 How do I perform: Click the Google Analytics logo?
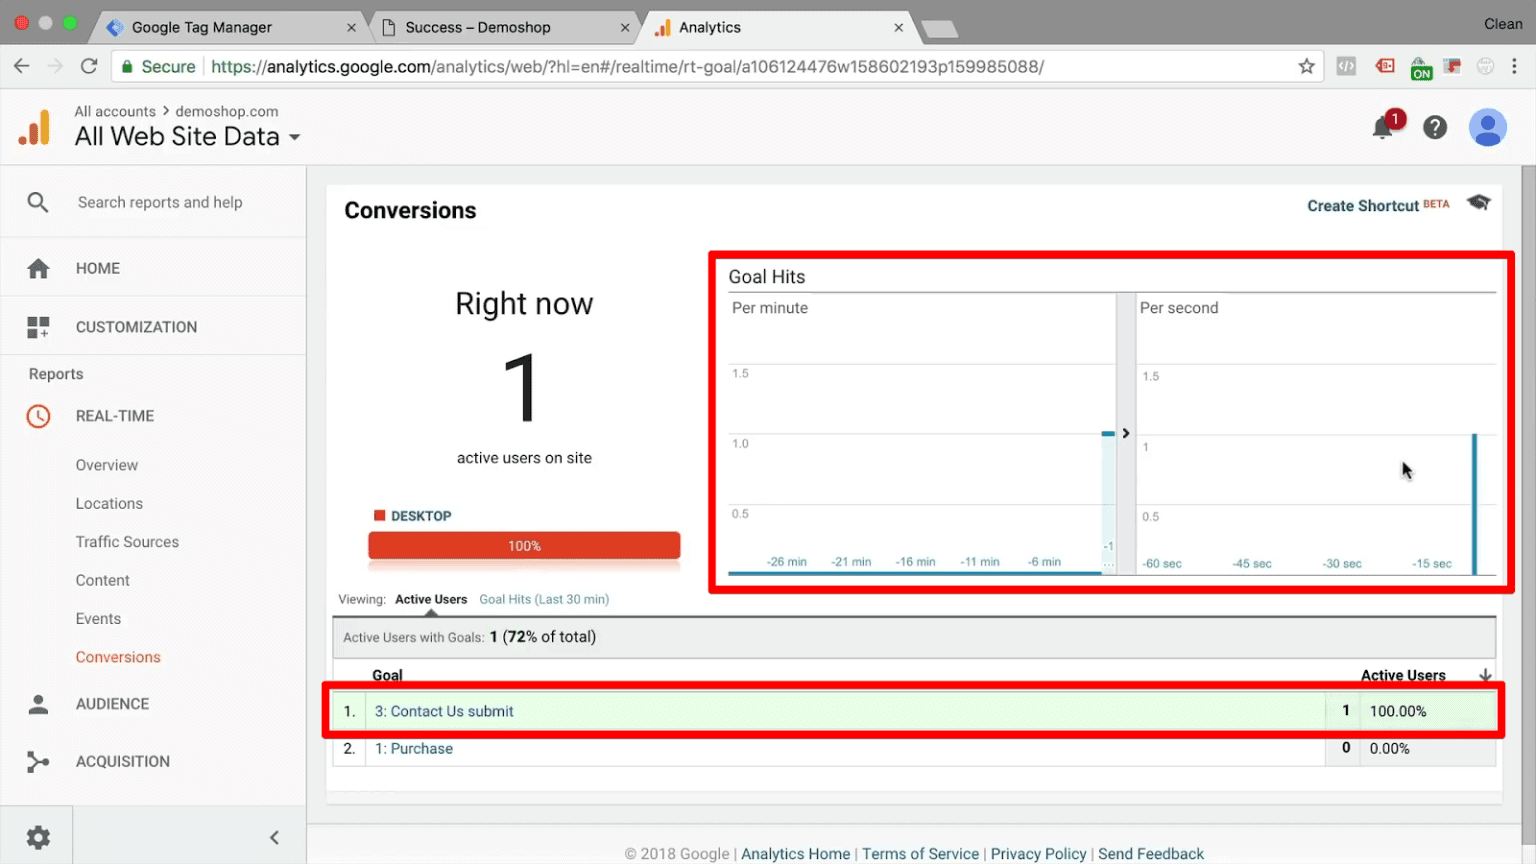coord(35,127)
